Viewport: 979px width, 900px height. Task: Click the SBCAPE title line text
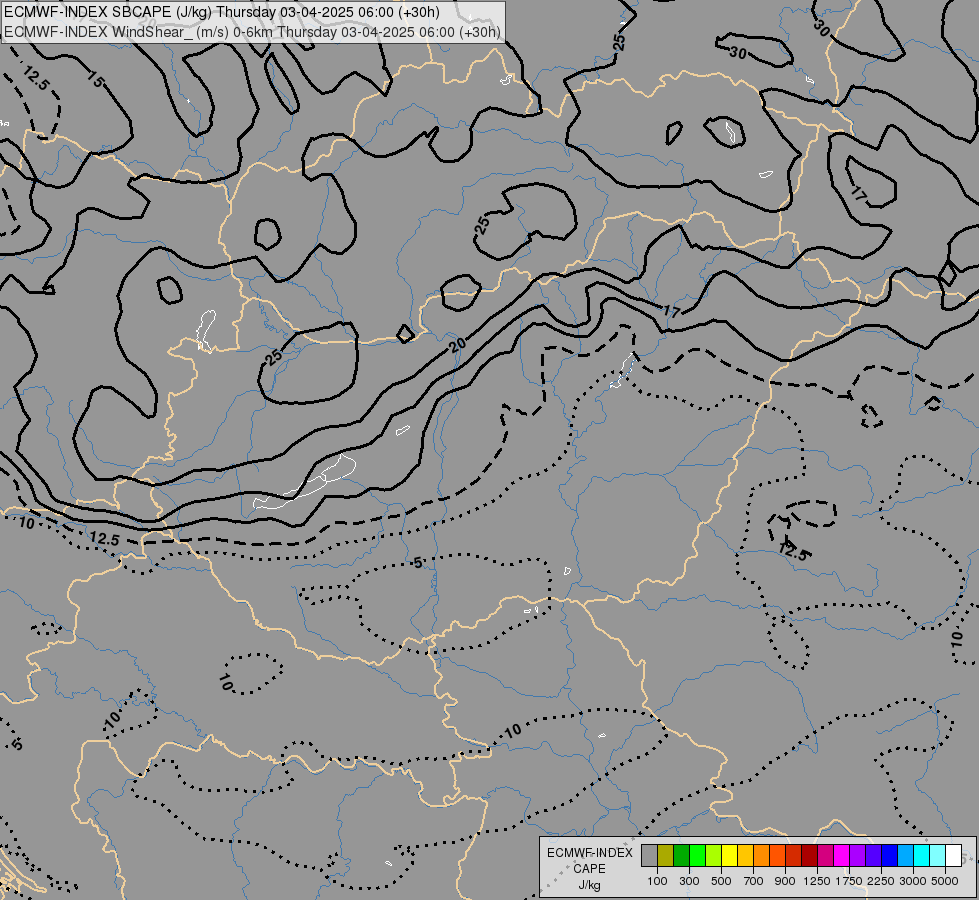coord(222,12)
